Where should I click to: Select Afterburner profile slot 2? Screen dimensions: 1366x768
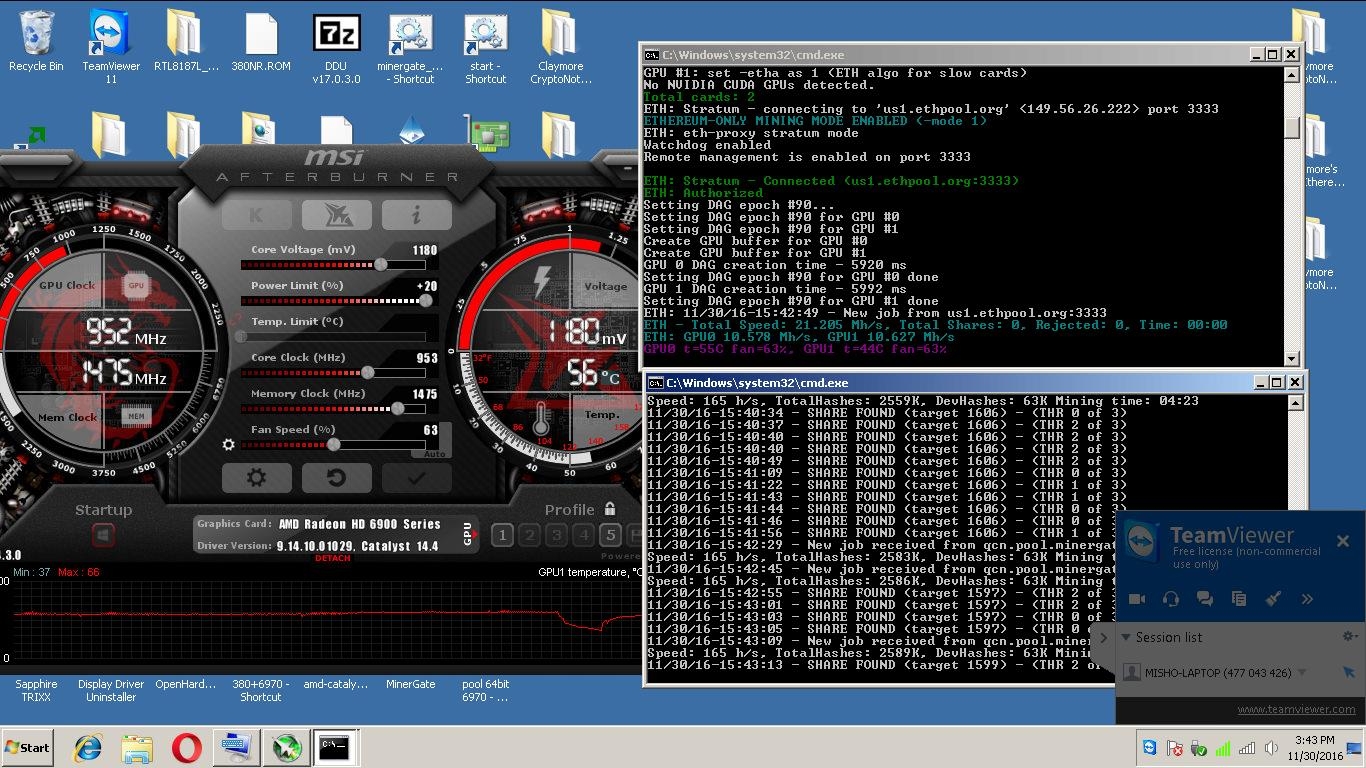529,536
